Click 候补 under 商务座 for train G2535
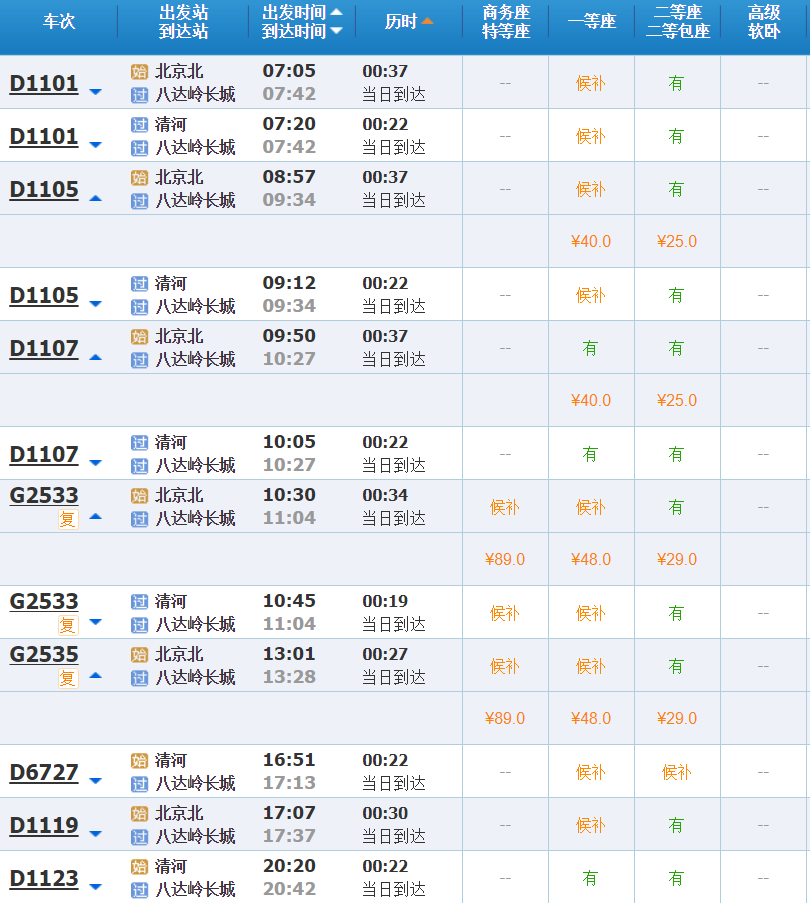The image size is (810, 904). coord(504,666)
